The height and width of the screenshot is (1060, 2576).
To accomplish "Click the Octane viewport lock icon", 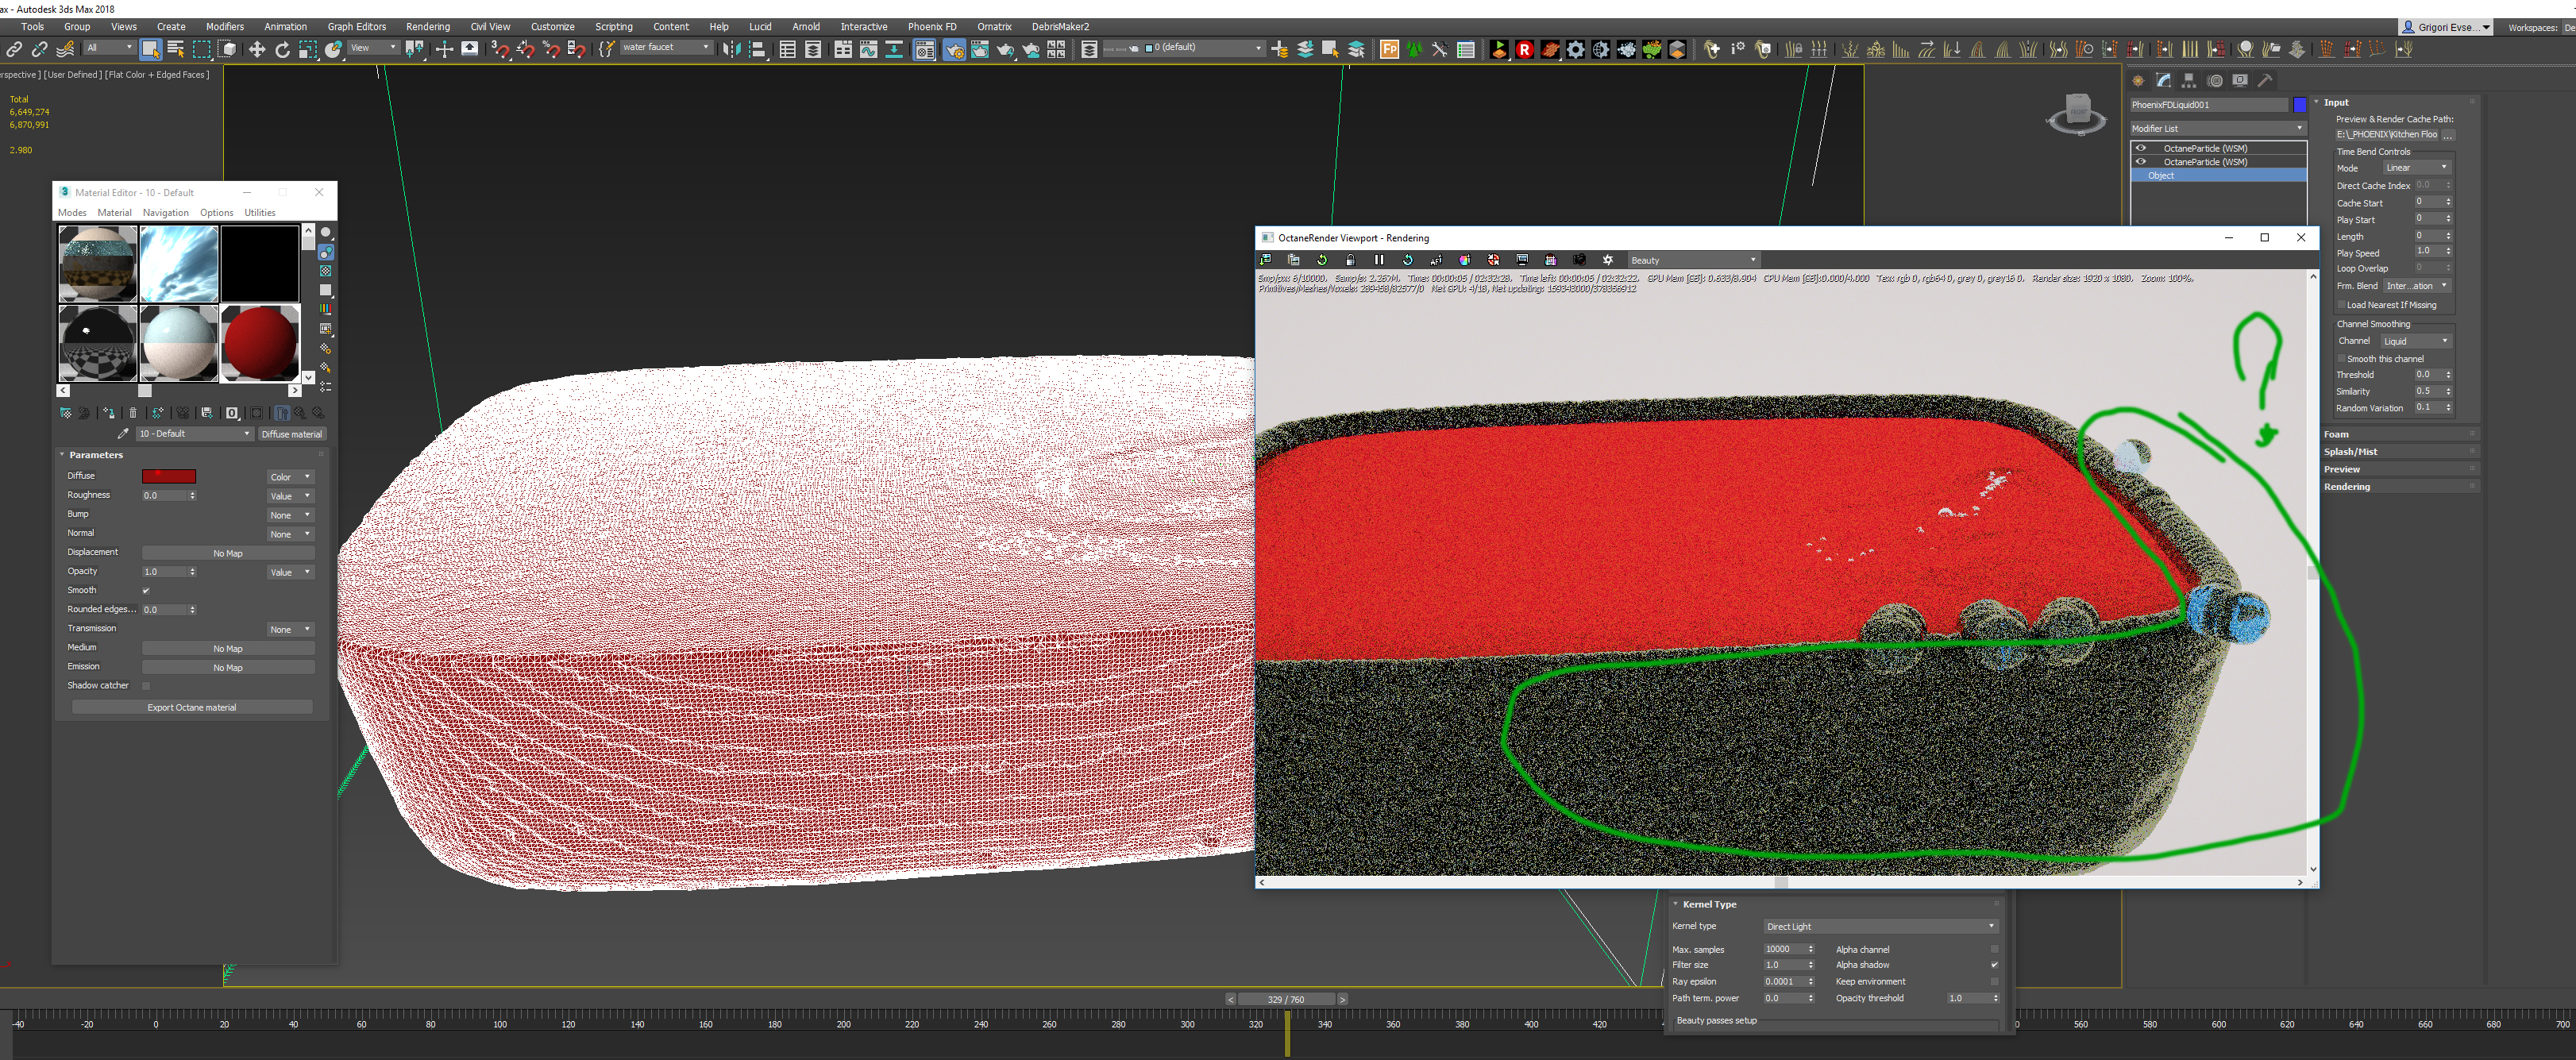I will (1350, 260).
